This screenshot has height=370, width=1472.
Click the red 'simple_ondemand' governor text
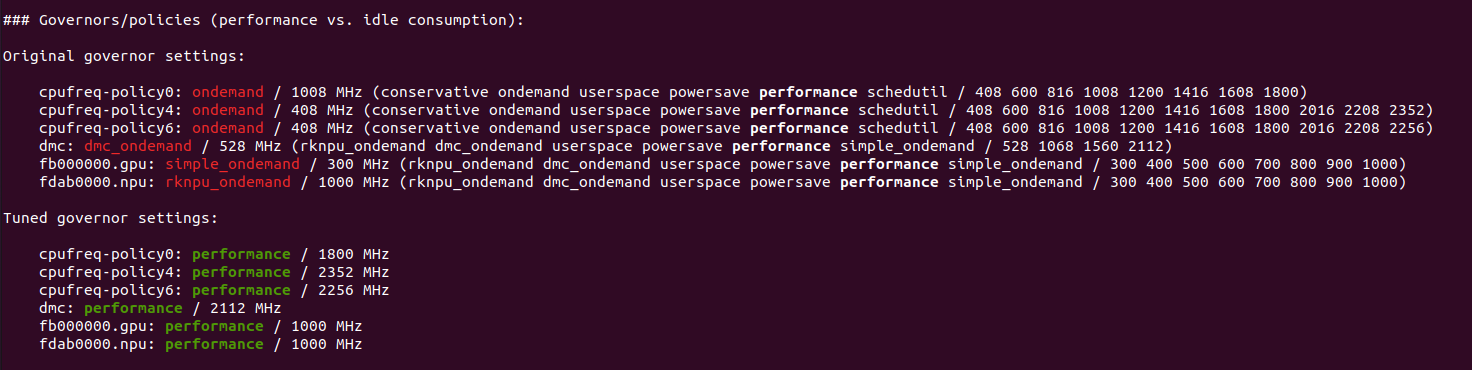coord(232,164)
